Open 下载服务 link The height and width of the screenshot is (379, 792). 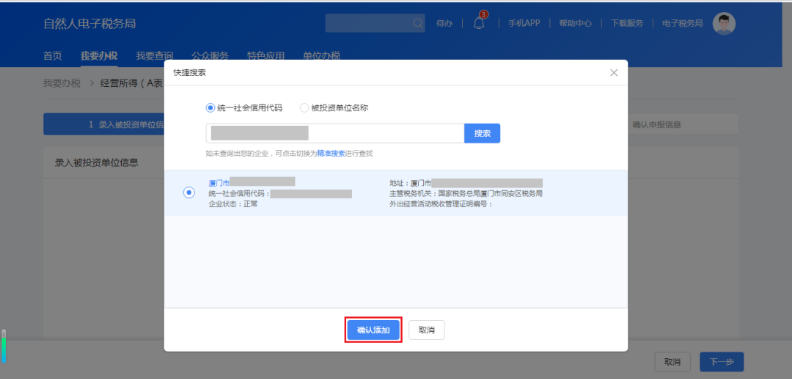tap(627, 23)
